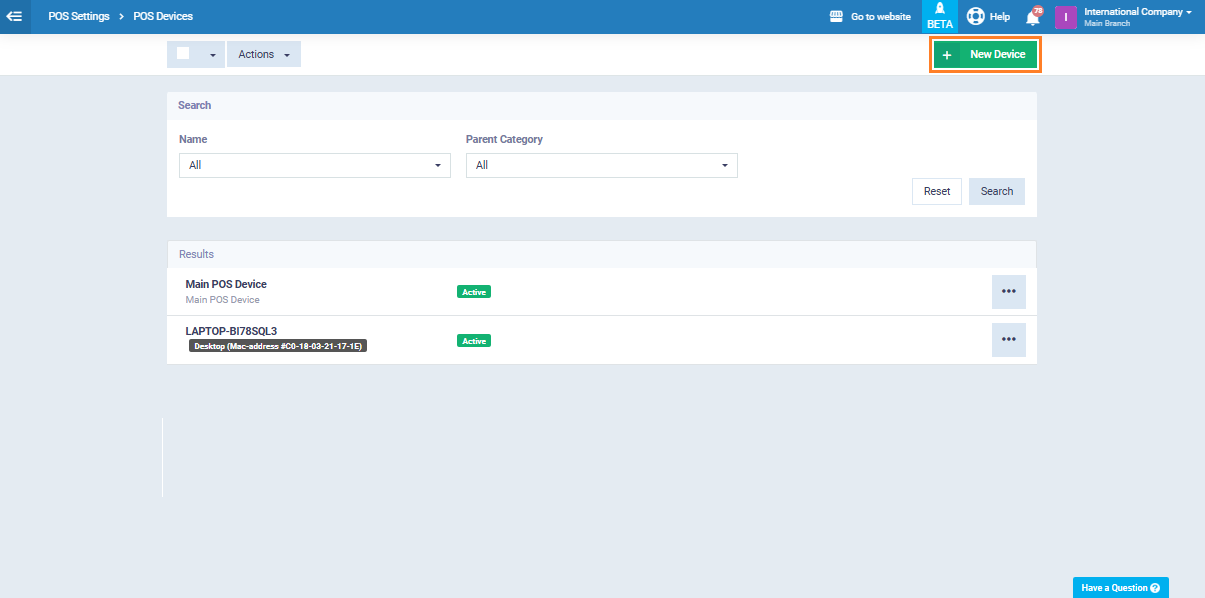
Task: Open the notifications bell
Action: (x=1033, y=17)
